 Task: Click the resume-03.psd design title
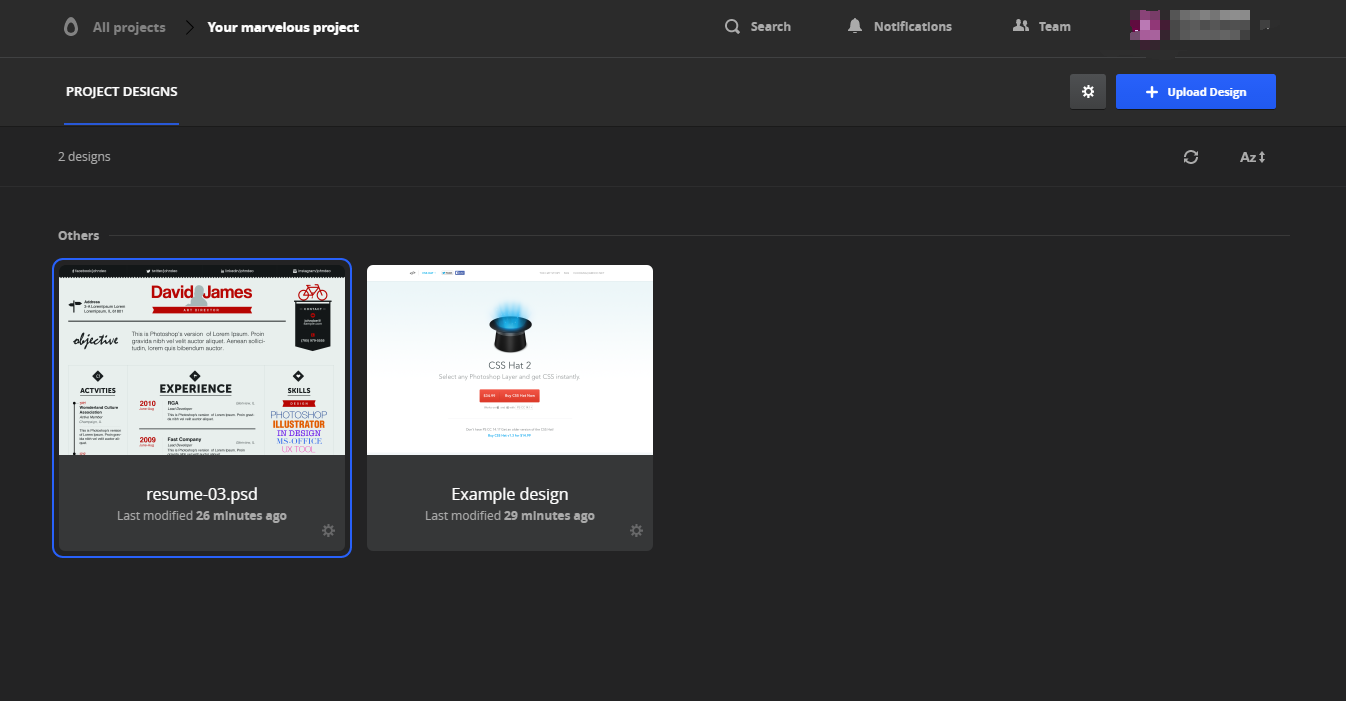point(202,494)
